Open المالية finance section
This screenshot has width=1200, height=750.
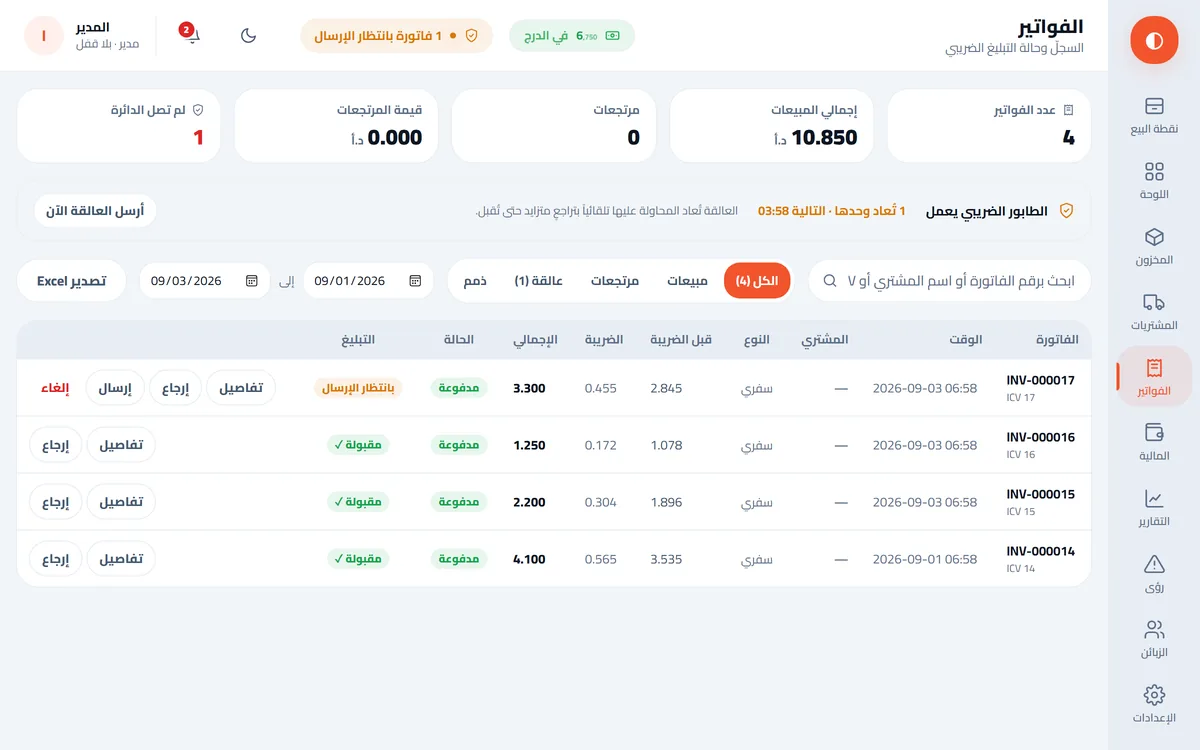[1154, 443]
